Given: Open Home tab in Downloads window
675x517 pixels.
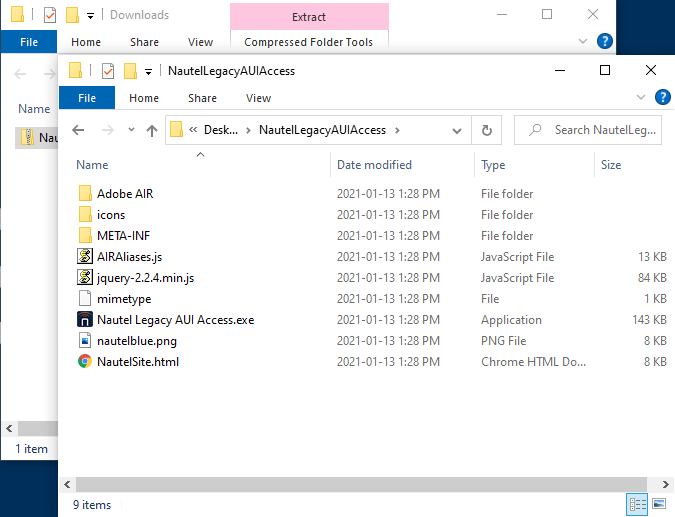Looking at the screenshot, I should pyautogui.click(x=86, y=42).
